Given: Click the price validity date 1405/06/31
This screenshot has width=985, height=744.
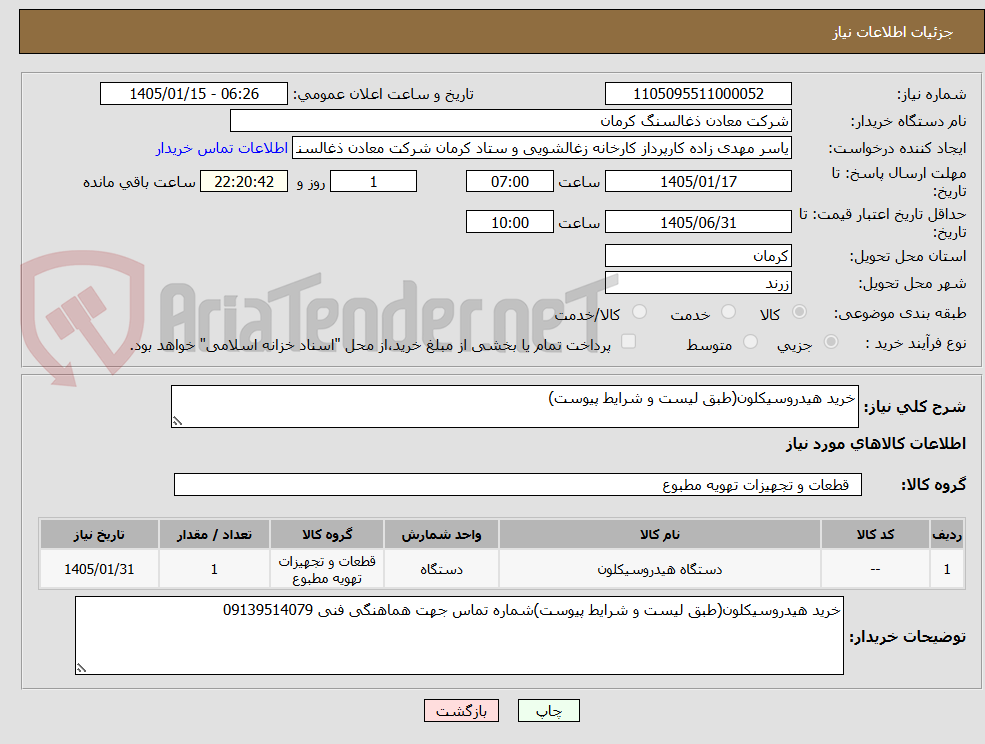Looking at the screenshot, I should coord(698,222).
